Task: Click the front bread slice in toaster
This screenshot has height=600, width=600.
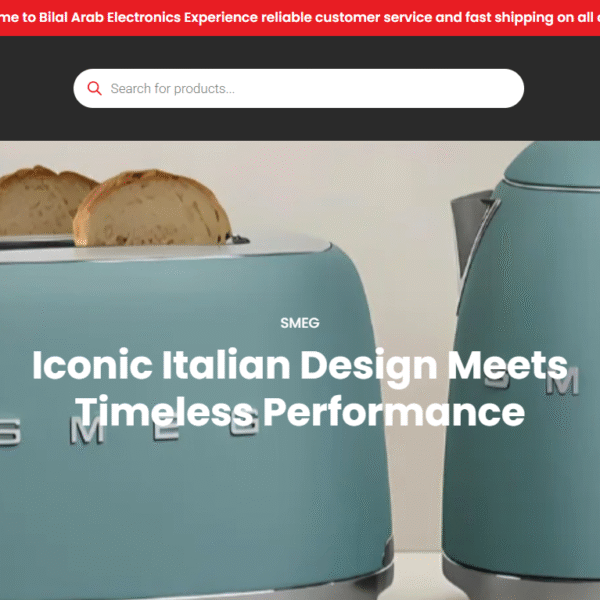Action: [x=153, y=209]
